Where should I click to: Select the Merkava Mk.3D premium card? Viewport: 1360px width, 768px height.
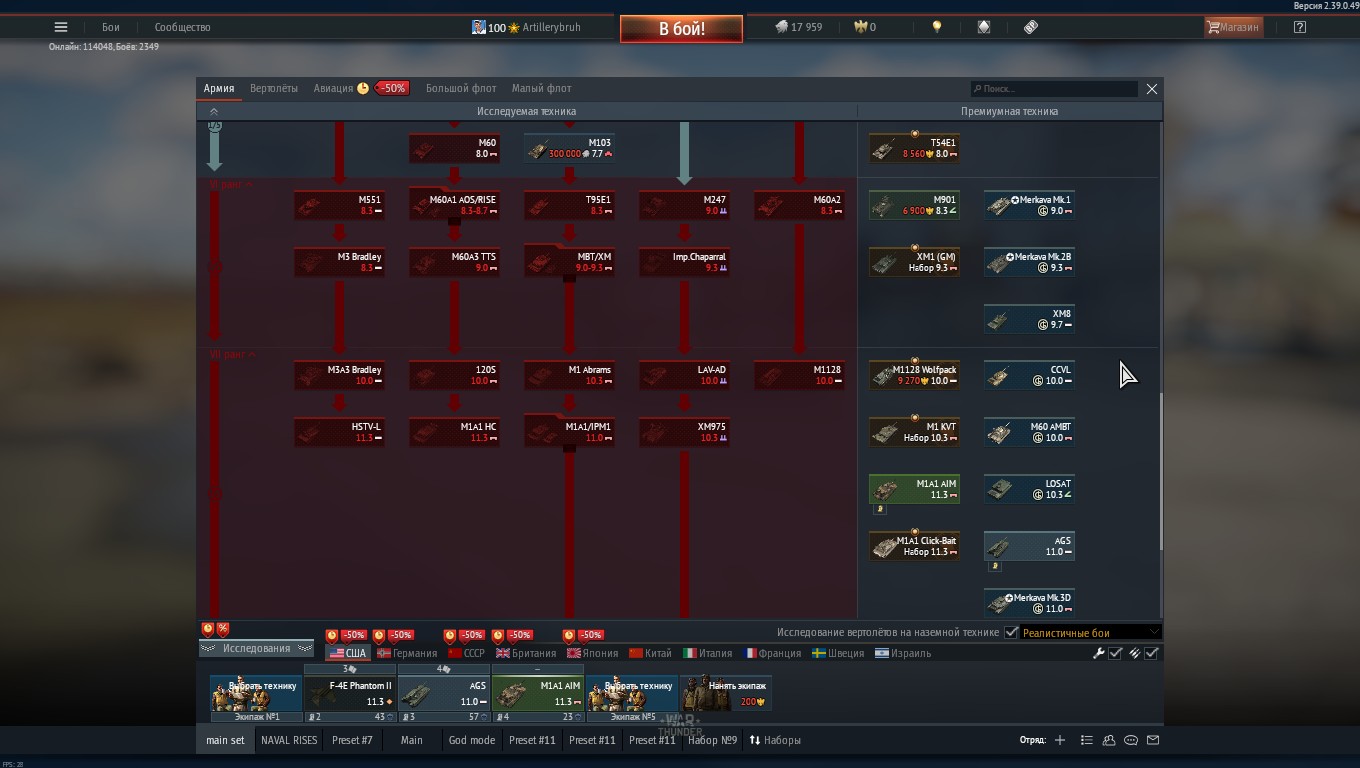pos(1030,603)
